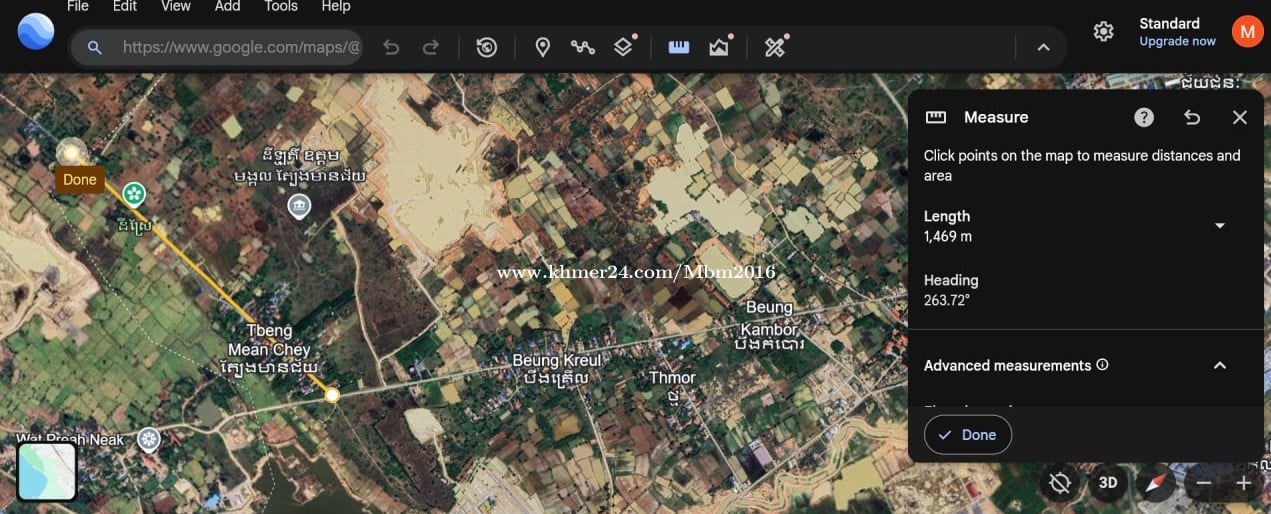Click the map layers stack icon
The width and height of the screenshot is (1271, 514).
pos(623,47)
